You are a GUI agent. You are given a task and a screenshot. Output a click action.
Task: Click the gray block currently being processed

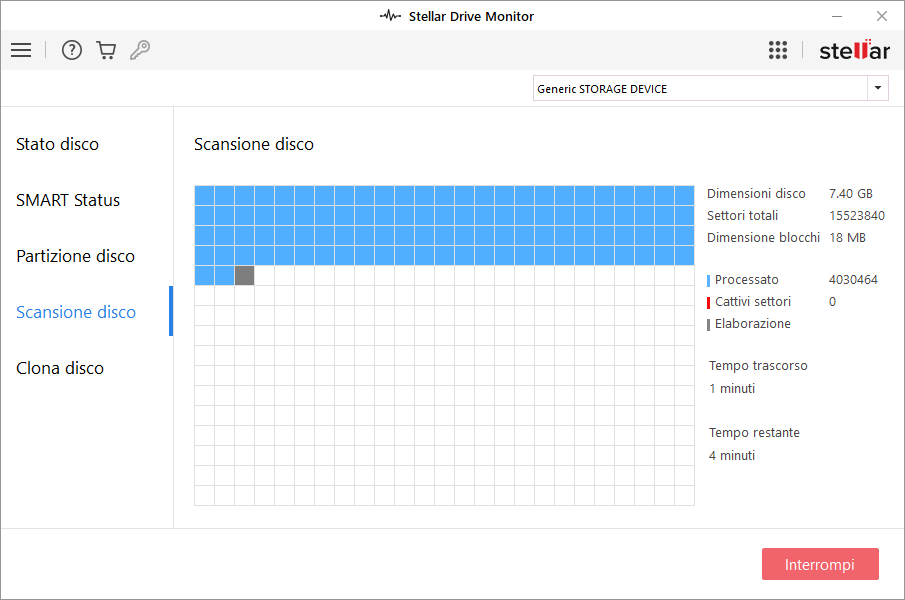[x=244, y=276]
